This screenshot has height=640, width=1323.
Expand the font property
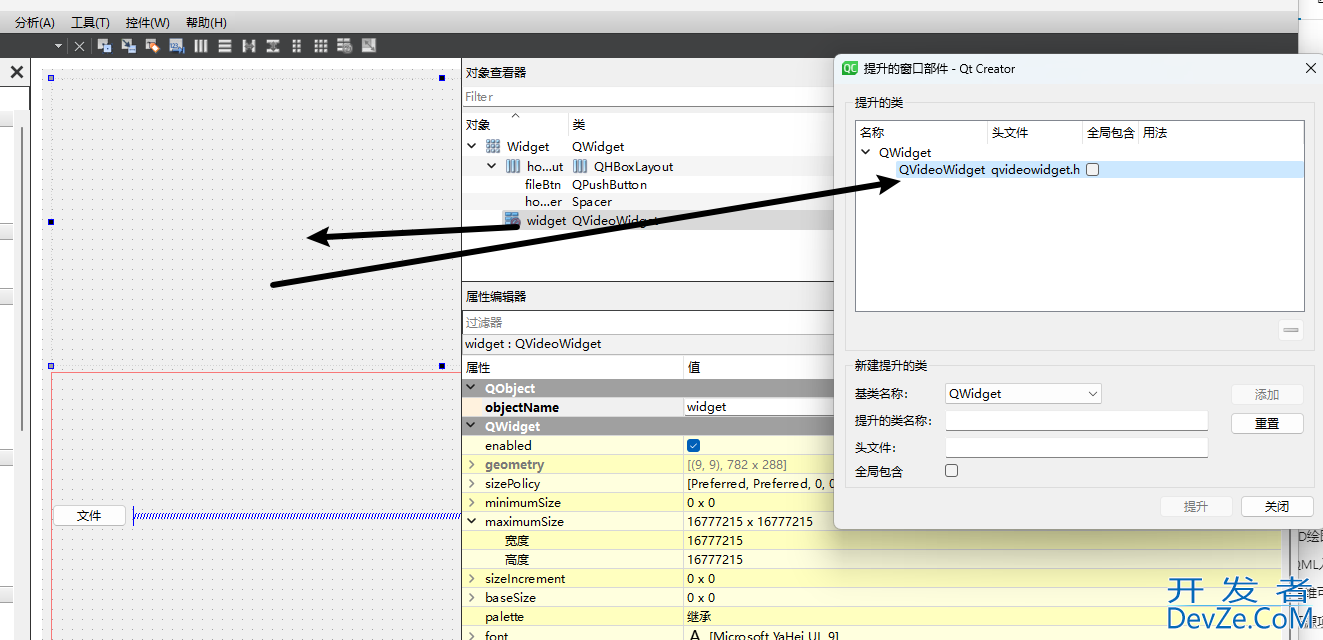pos(472,636)
